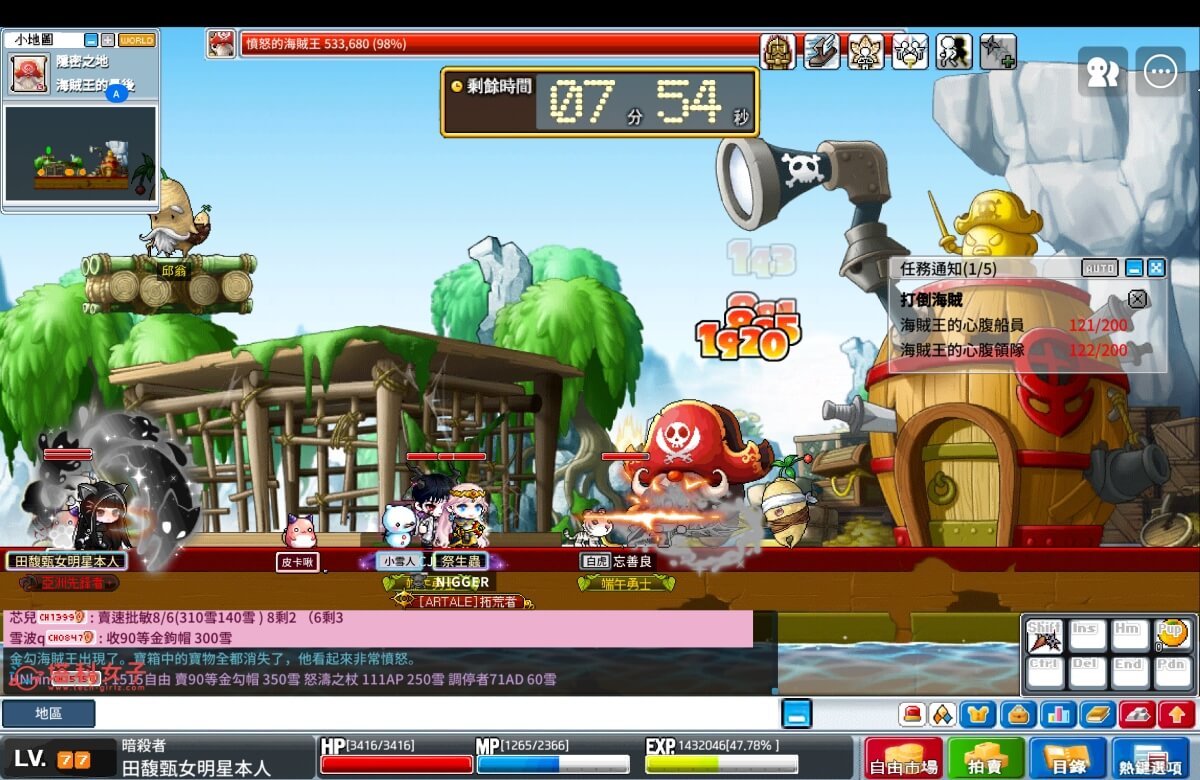Use the Shift throwing-star skill slot

click(x=1045, y=636)
